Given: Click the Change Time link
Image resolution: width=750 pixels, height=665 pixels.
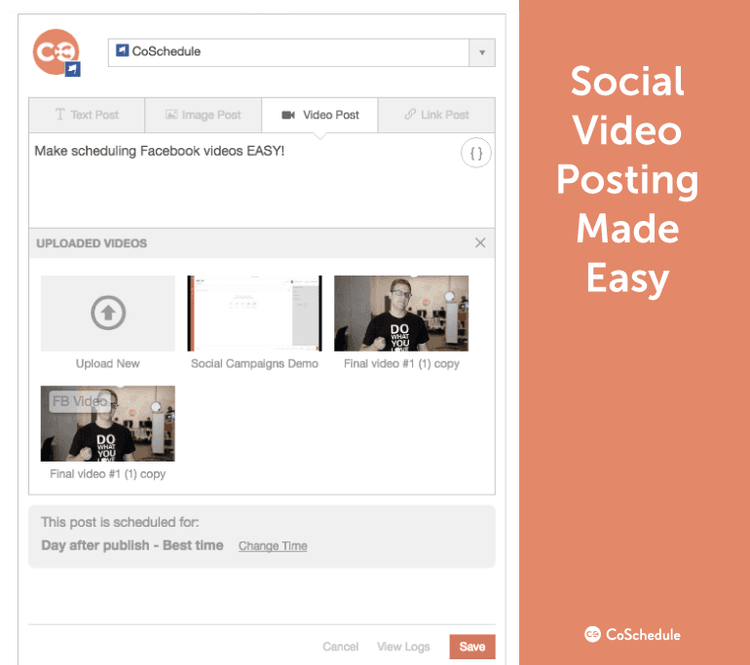Looking at the screenshot, I should (x=273, y=546).
